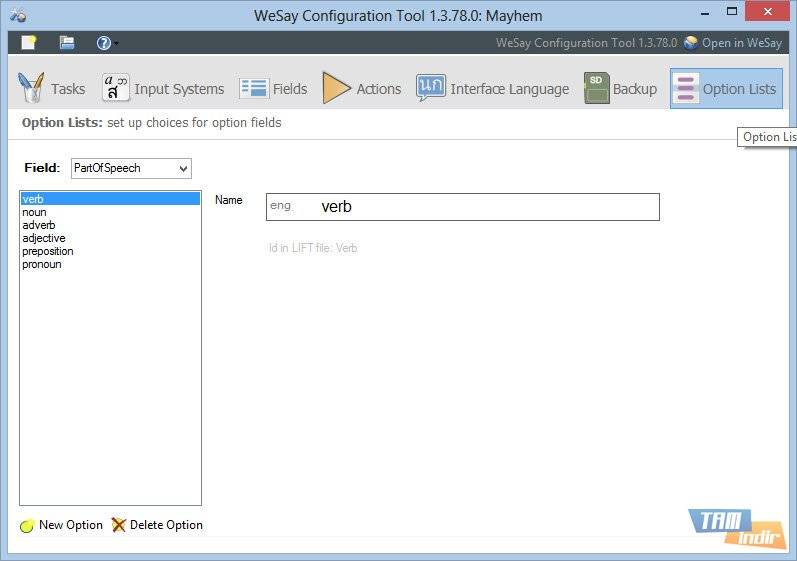
Task: Switch to the Tasks tab
Action: coord(52,89)
